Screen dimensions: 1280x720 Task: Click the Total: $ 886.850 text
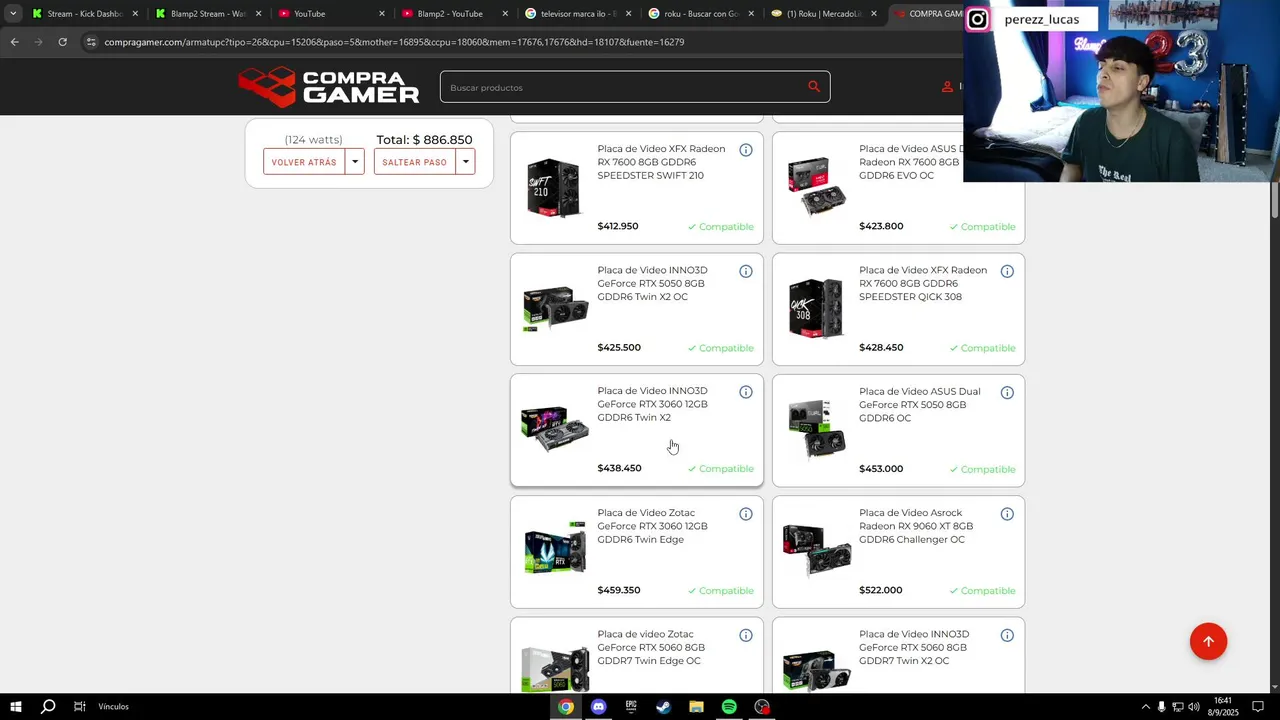(x=424, y=140)
